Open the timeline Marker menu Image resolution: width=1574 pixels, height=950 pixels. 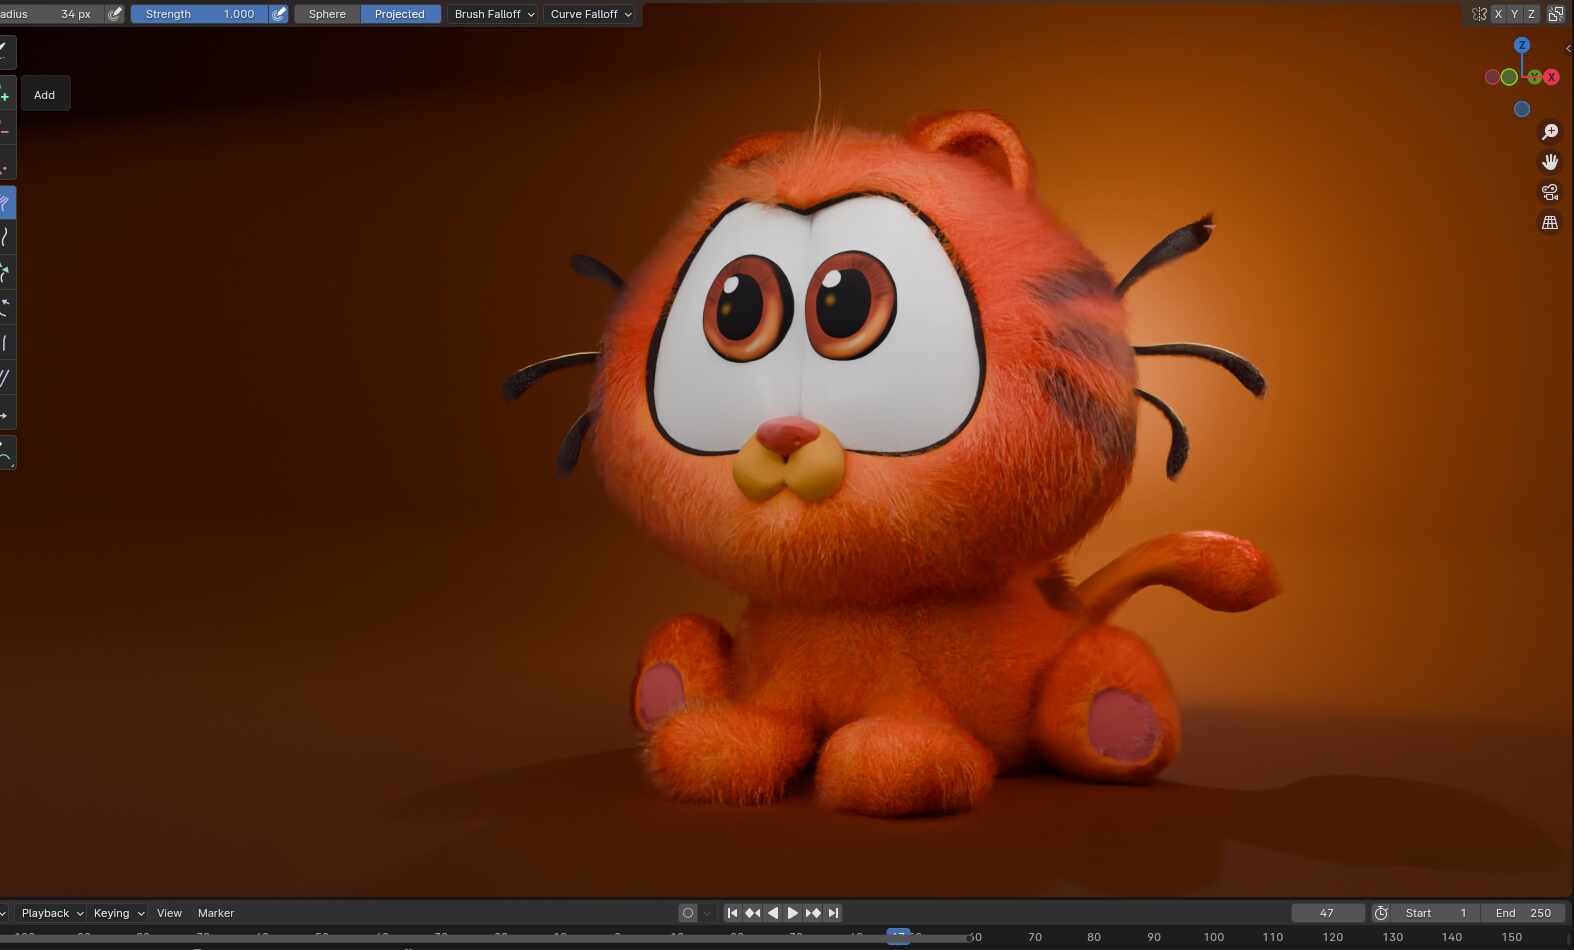pyautogui.click(x=216, y=913)
